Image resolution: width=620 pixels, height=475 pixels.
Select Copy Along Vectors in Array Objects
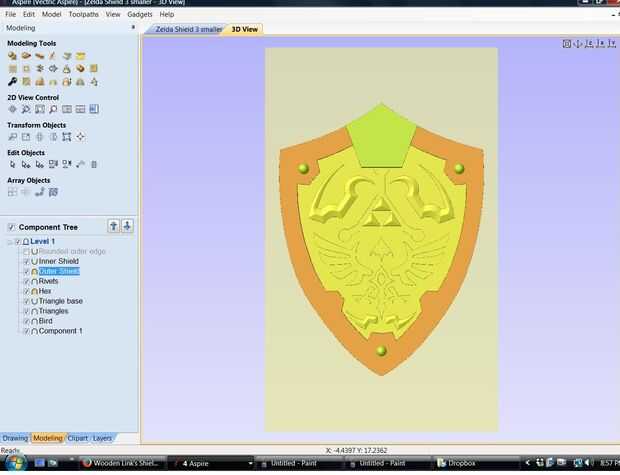coord(40,192)
